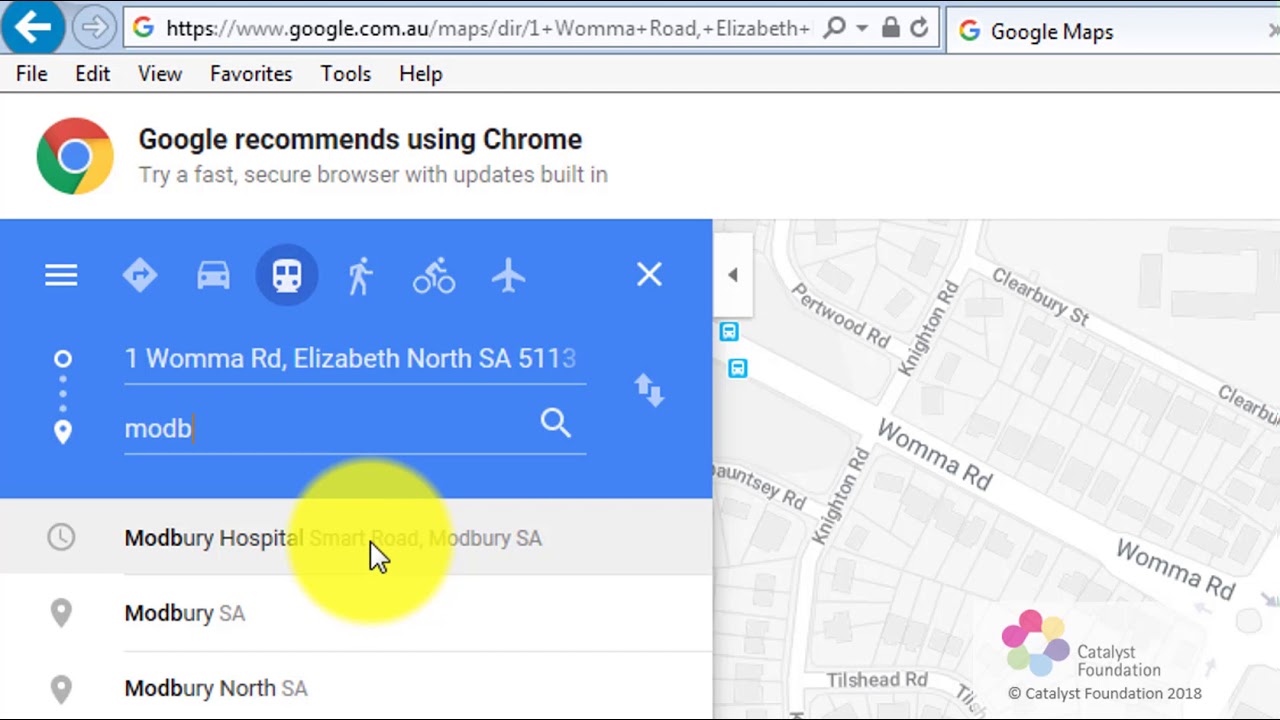
Task: Select walking travel mode
Action: click(360, 275)
